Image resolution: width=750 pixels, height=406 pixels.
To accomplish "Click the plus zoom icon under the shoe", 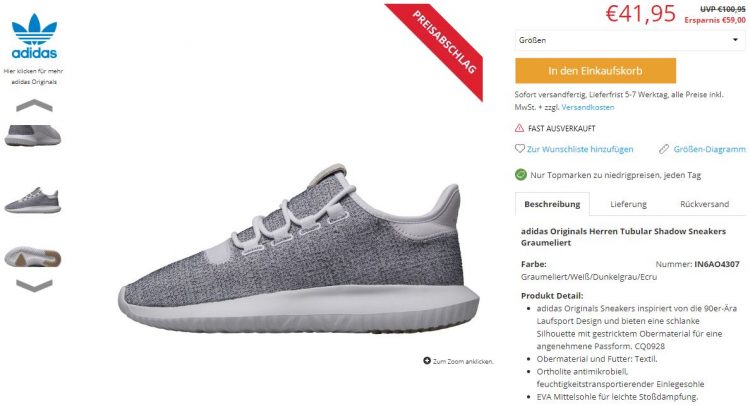I will tap(427, 361).
